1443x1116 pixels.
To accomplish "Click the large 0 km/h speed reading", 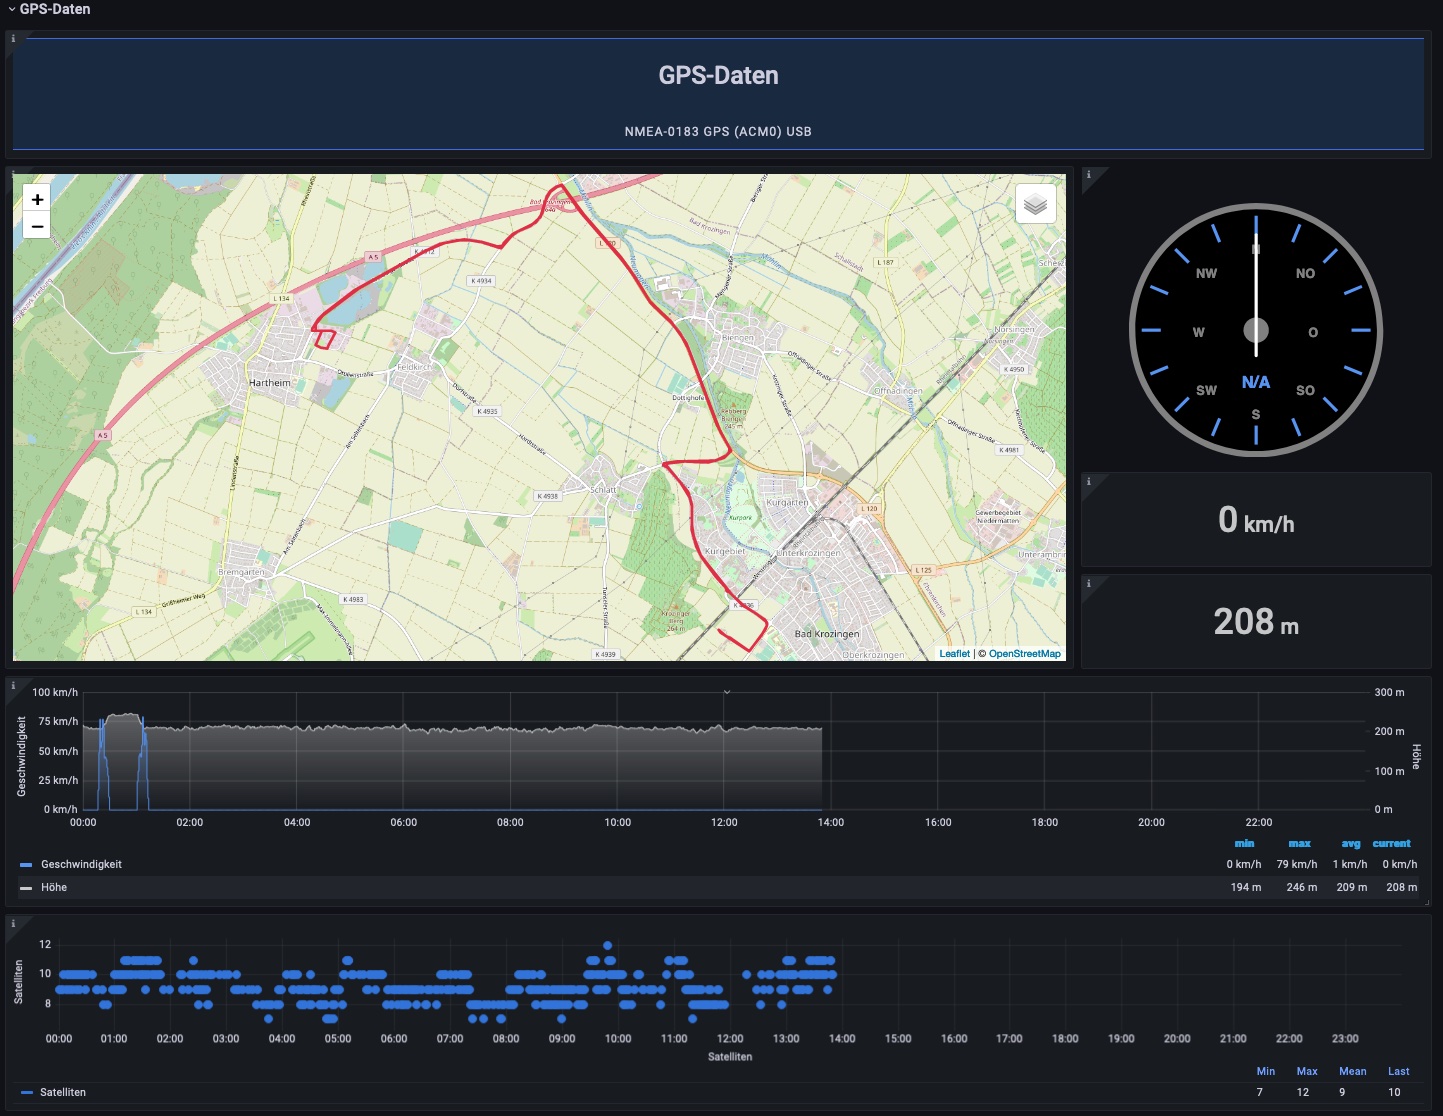I will (1256, 520).
